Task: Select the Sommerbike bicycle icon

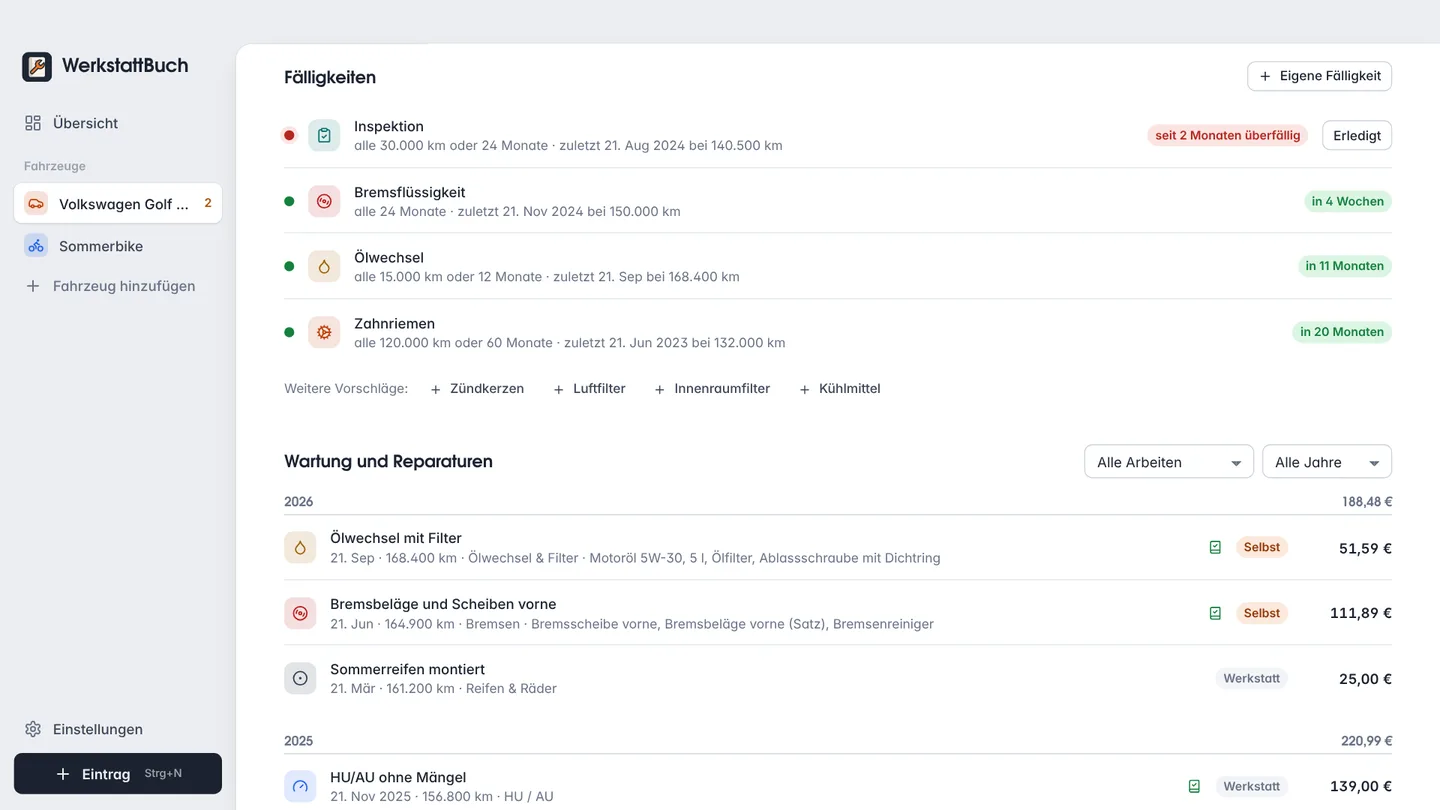Action: pyautogui.click(x=36, y=245)
